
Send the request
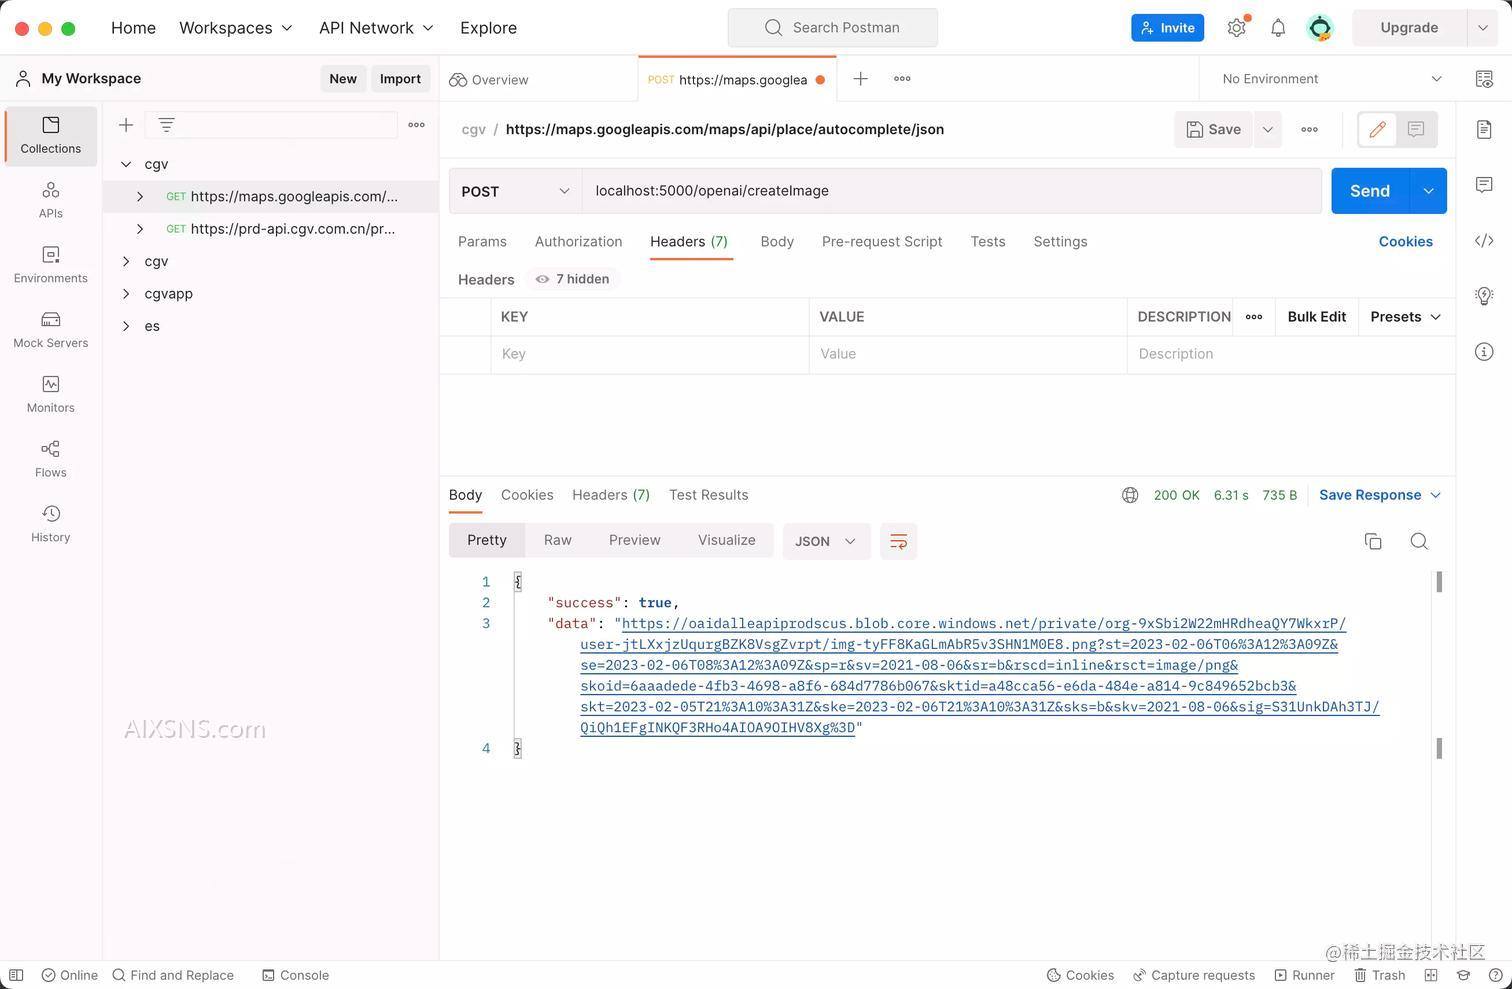(x=1369, y=190)
